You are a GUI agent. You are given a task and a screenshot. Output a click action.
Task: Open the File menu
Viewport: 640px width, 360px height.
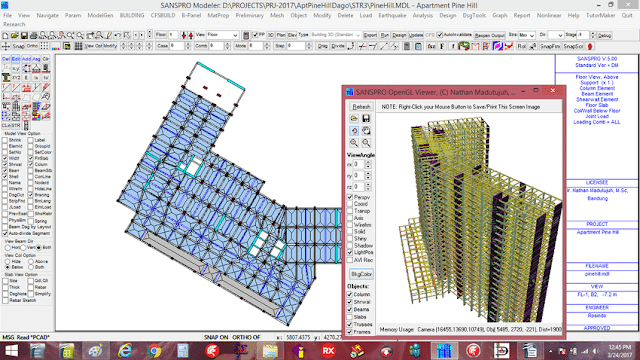pos(7,15)
